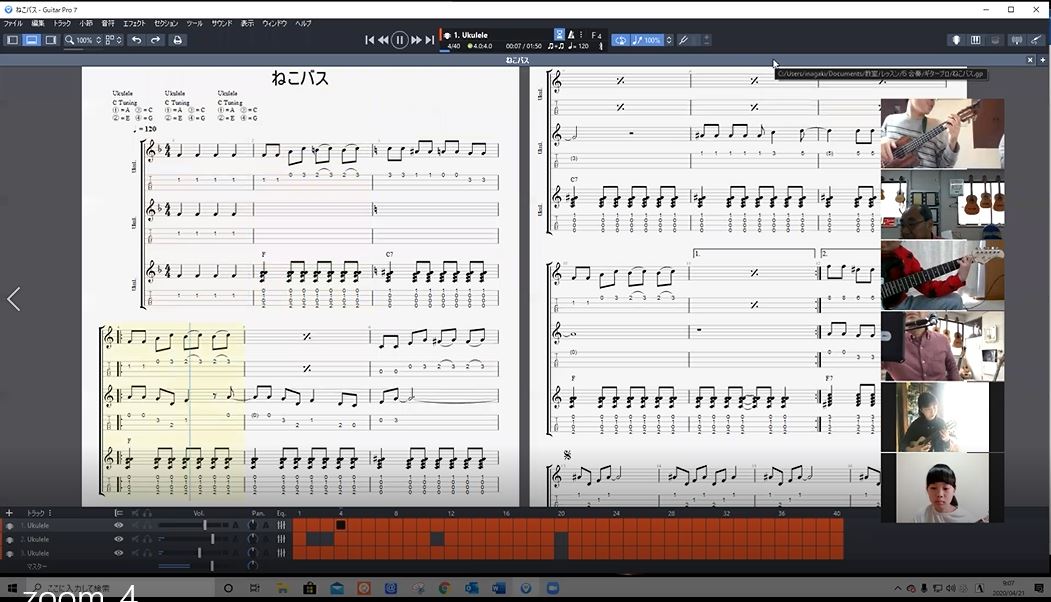Solo track 2. Ukulele with headphones

tap(147, 539)
